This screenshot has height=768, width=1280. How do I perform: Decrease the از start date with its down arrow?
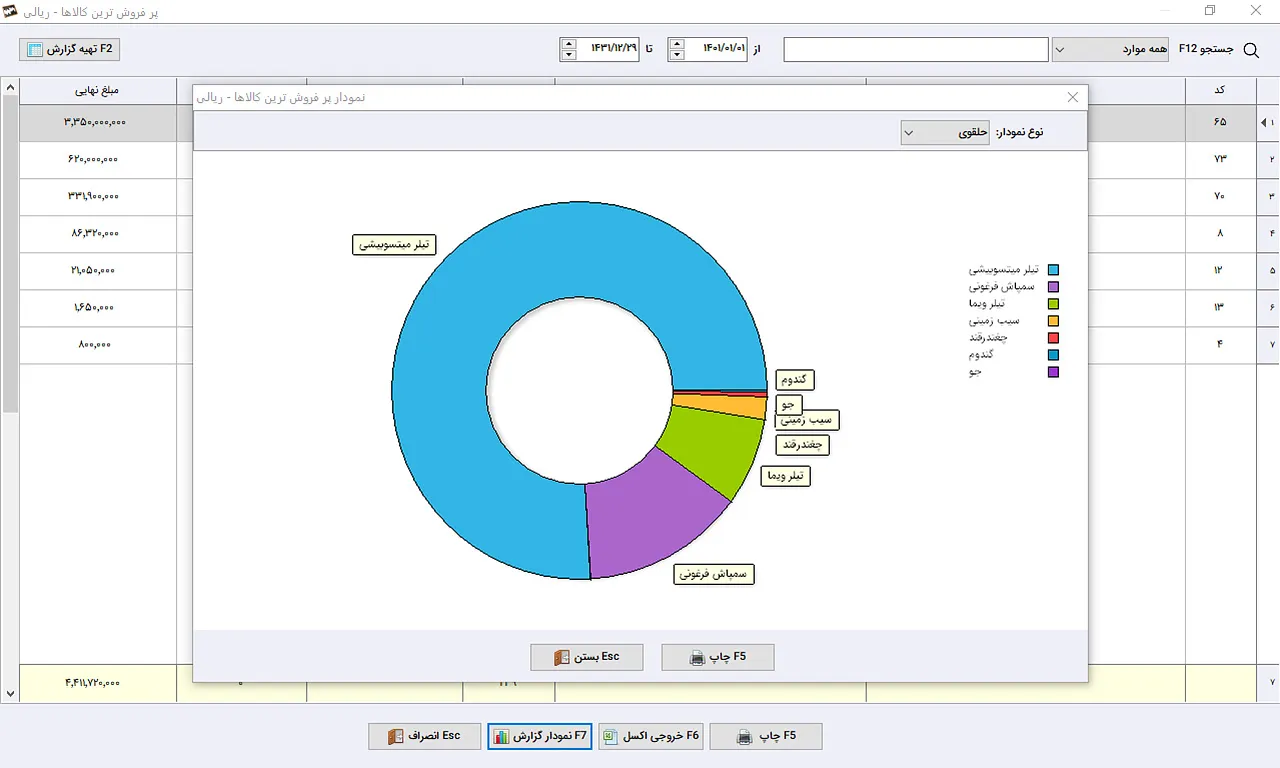pos(677,55)
